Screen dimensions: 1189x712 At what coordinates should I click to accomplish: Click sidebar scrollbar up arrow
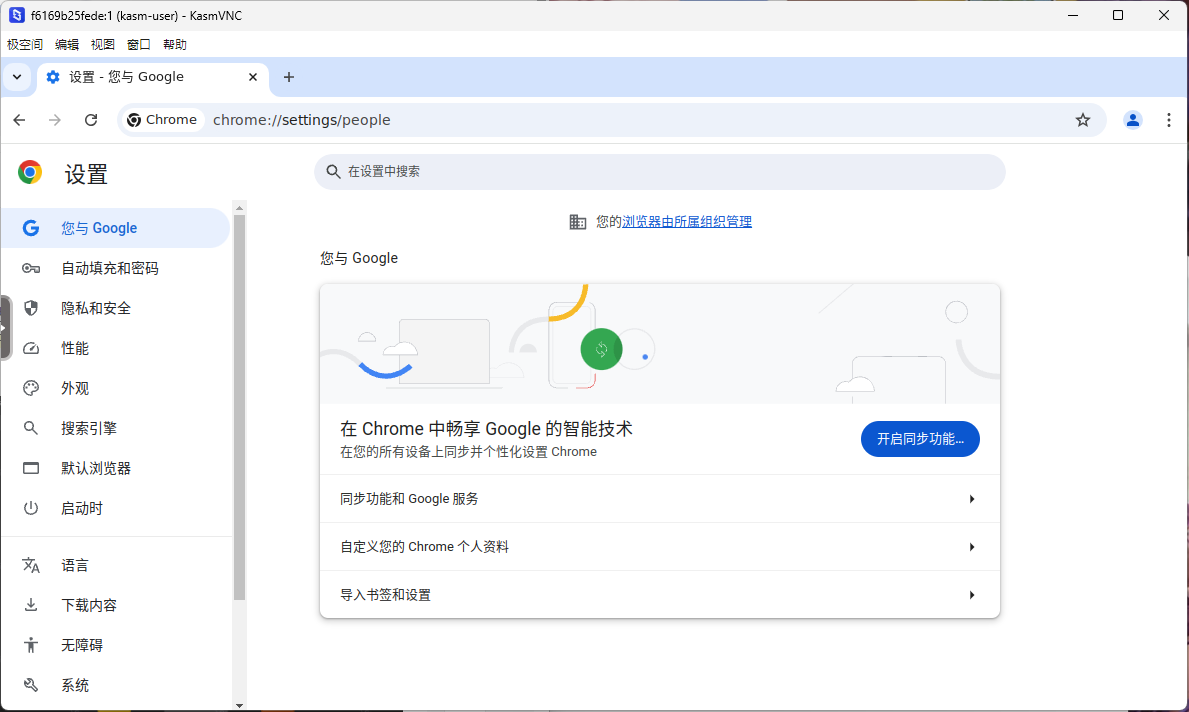(x=240, y=208)
